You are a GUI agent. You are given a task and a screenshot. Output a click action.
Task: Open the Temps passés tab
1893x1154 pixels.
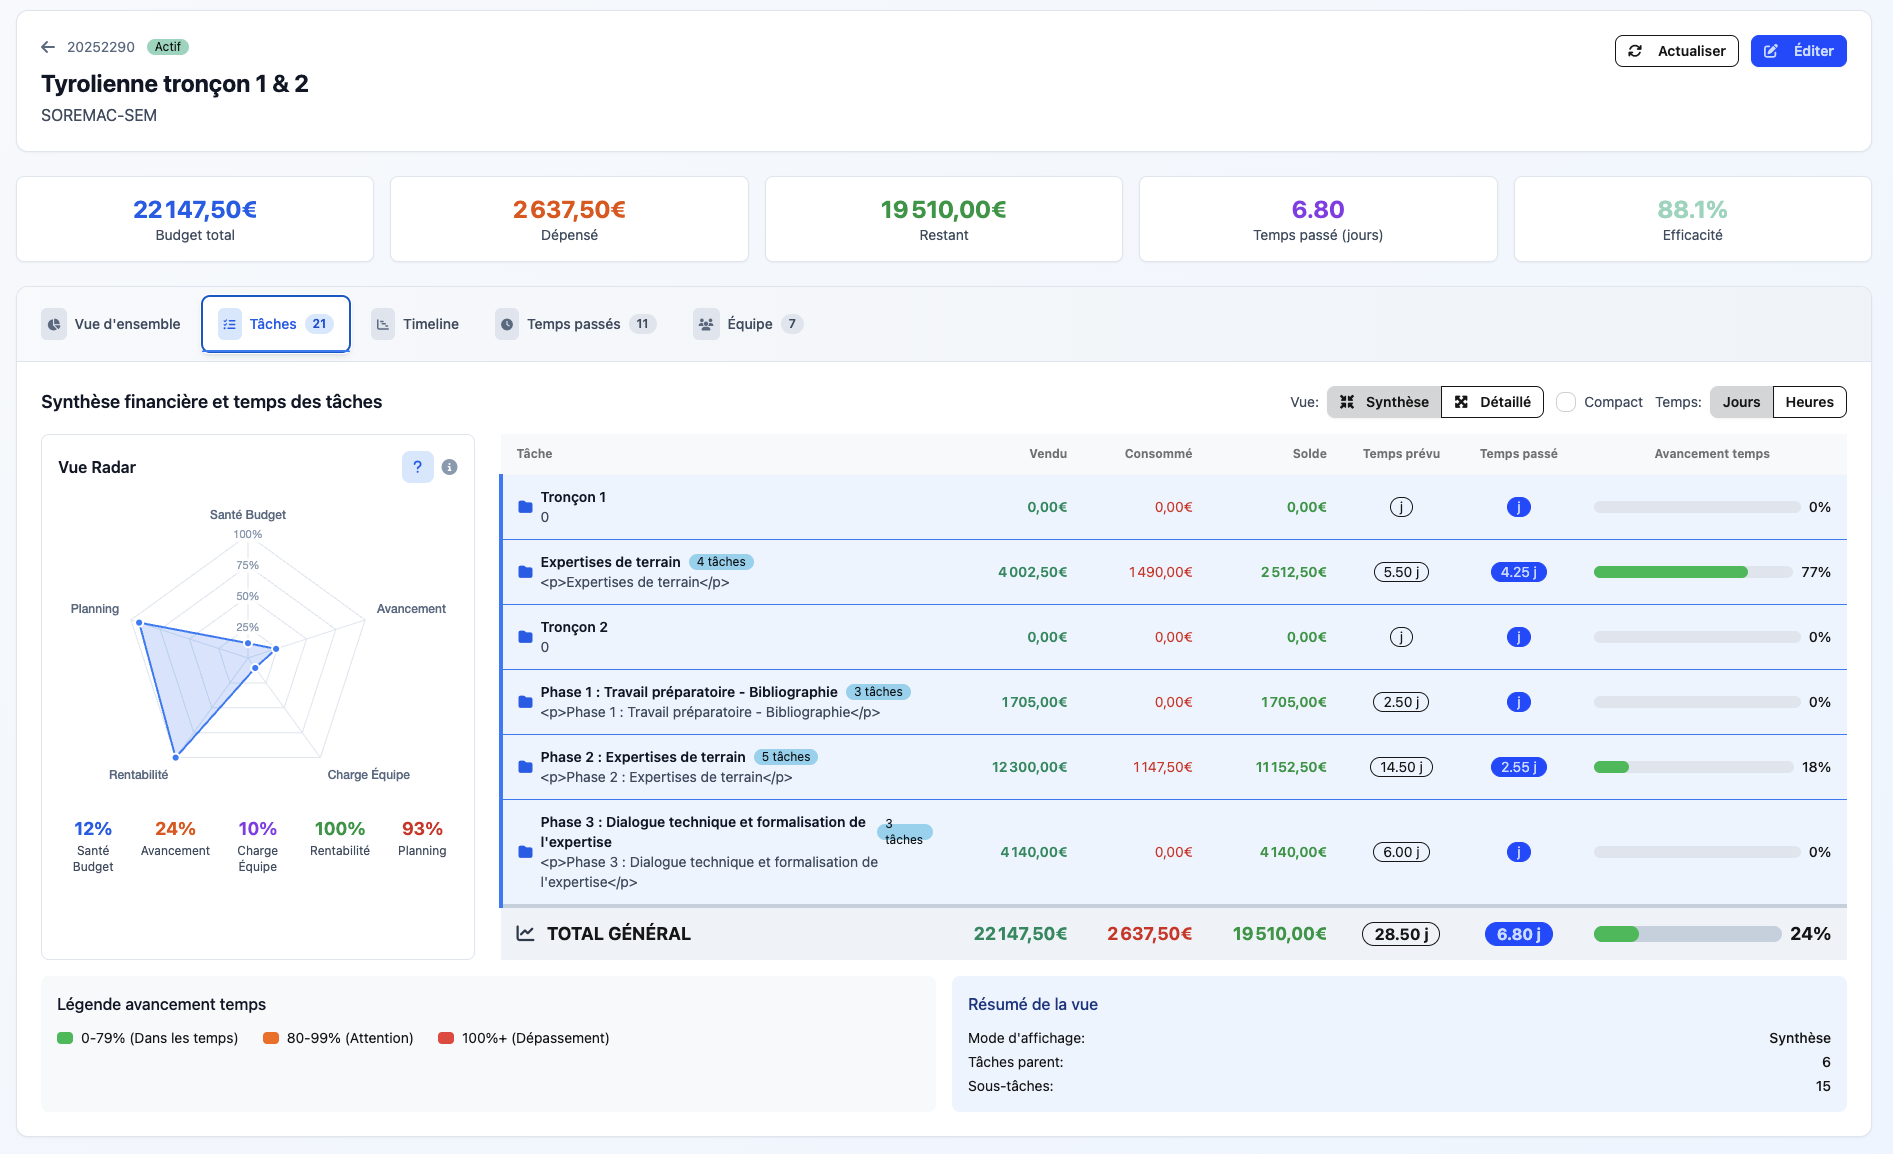575,324
